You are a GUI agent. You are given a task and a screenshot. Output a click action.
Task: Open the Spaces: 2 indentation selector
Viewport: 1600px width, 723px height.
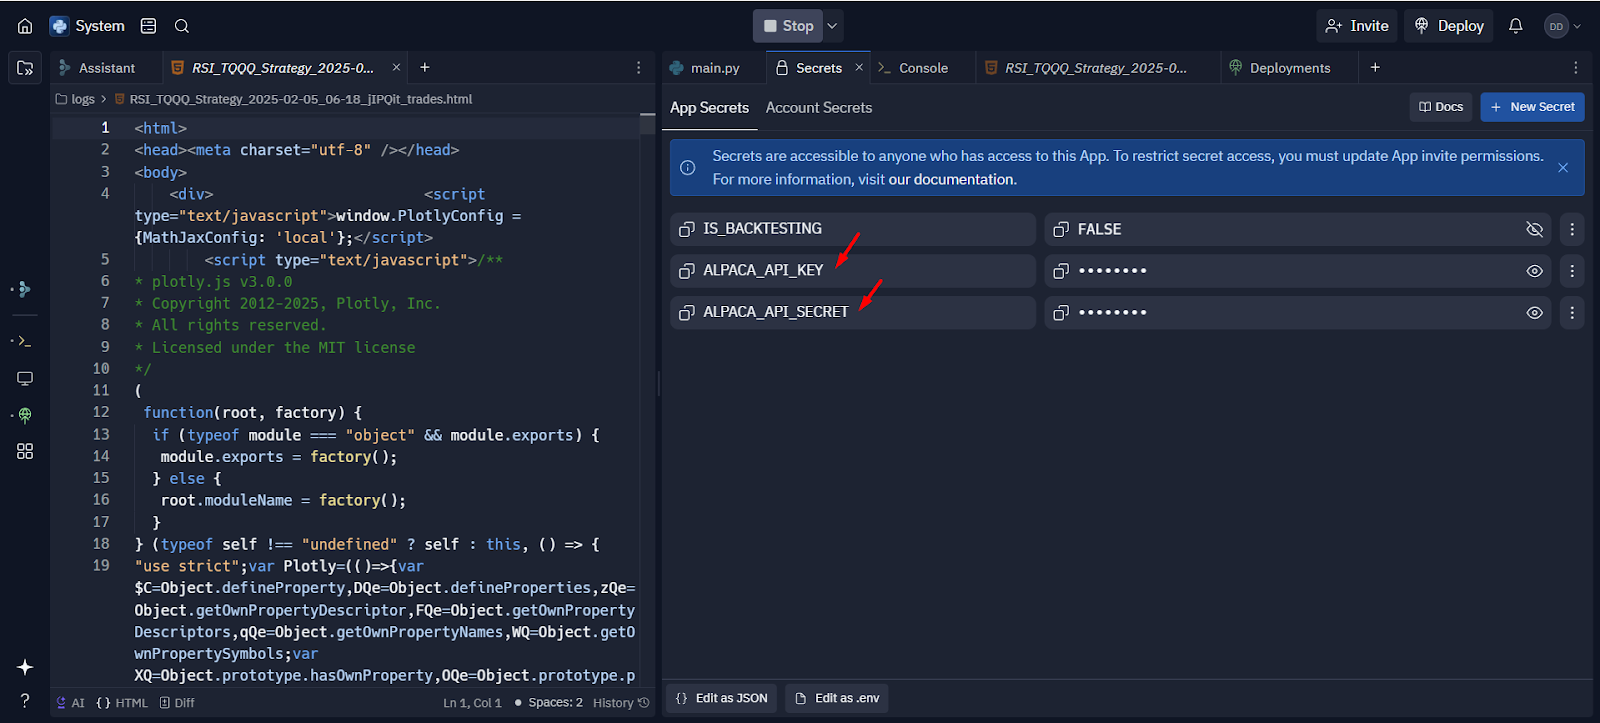555,703
